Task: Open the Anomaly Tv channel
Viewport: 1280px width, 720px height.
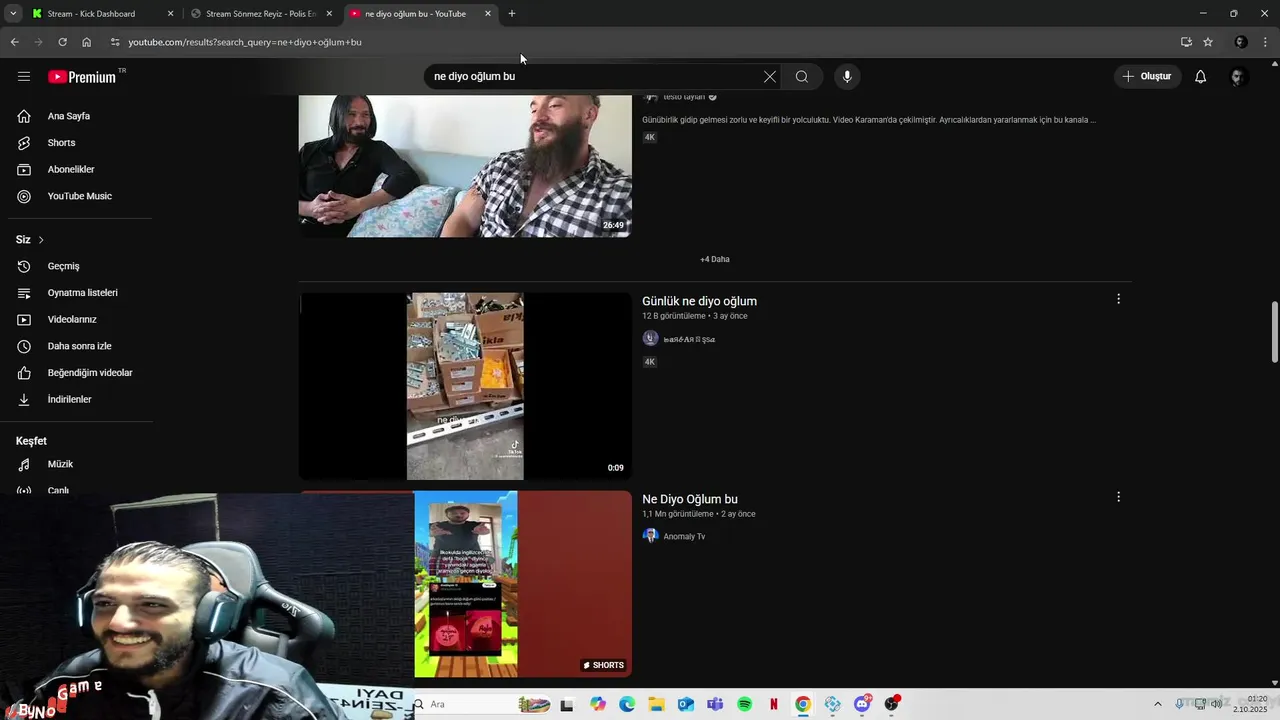Action: [x=684, y=536]
